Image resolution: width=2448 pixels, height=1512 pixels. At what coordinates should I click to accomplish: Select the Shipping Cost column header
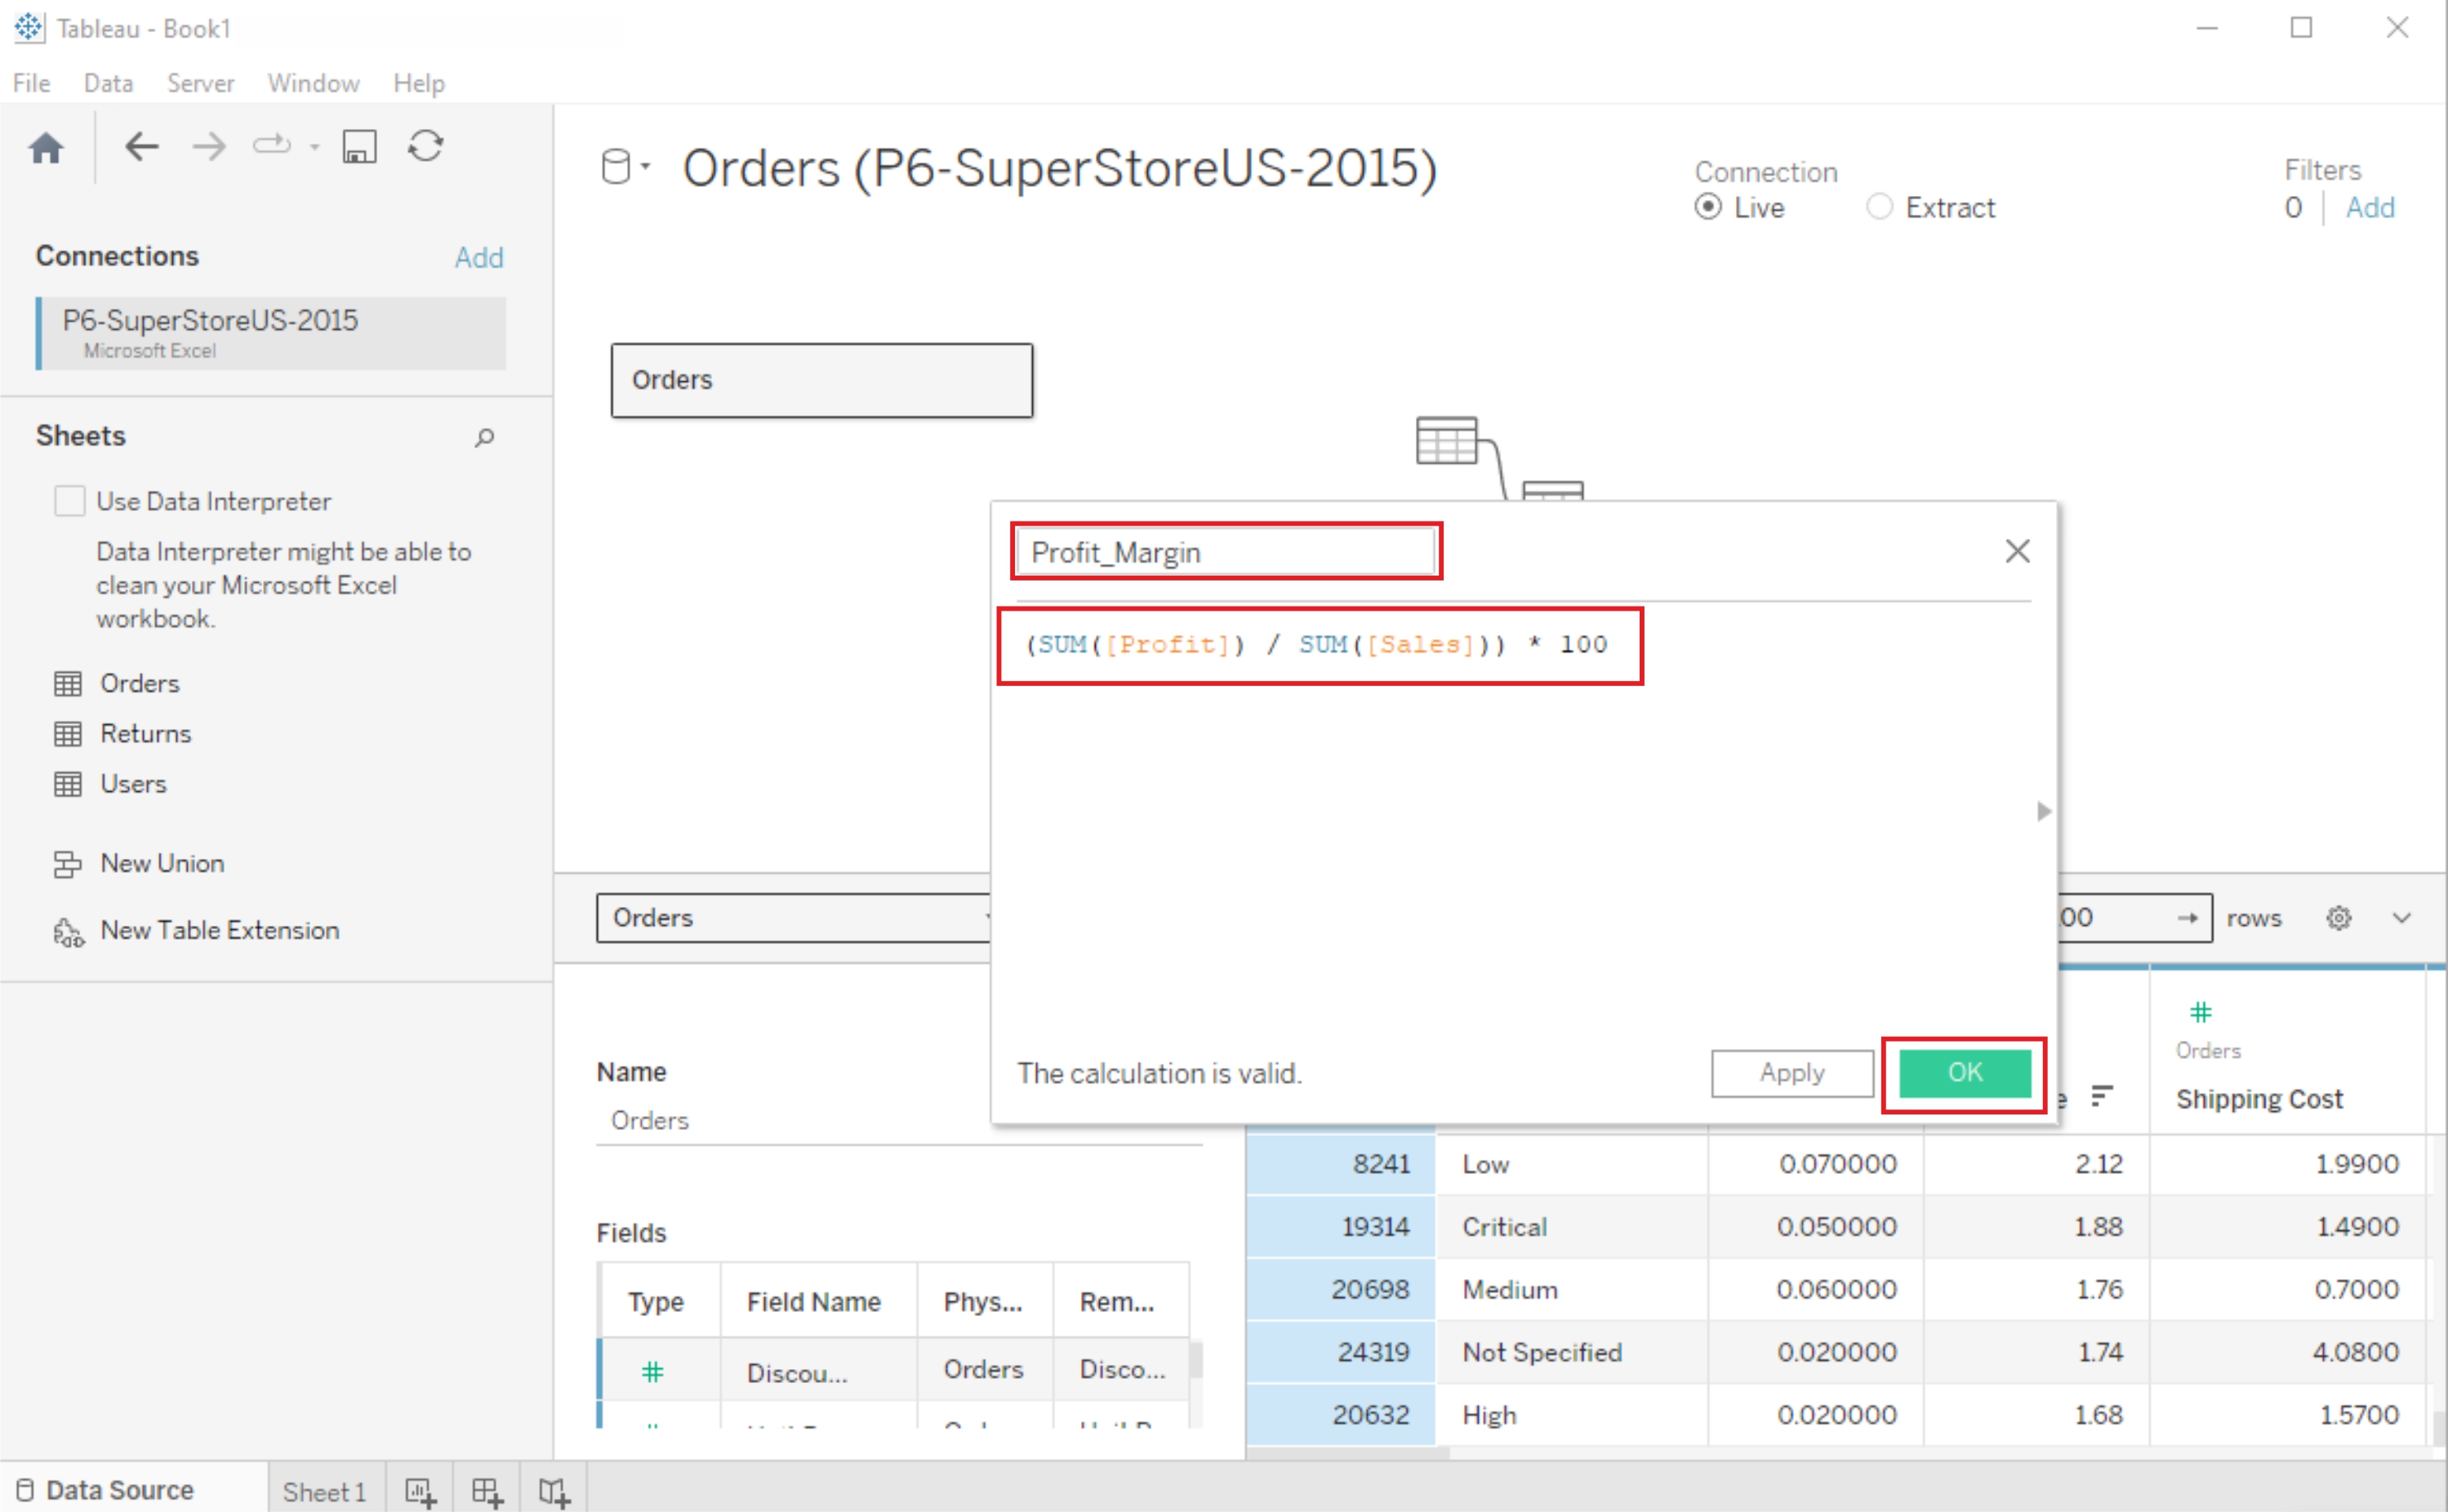pyautogui.click(x=2259, y=1099)
